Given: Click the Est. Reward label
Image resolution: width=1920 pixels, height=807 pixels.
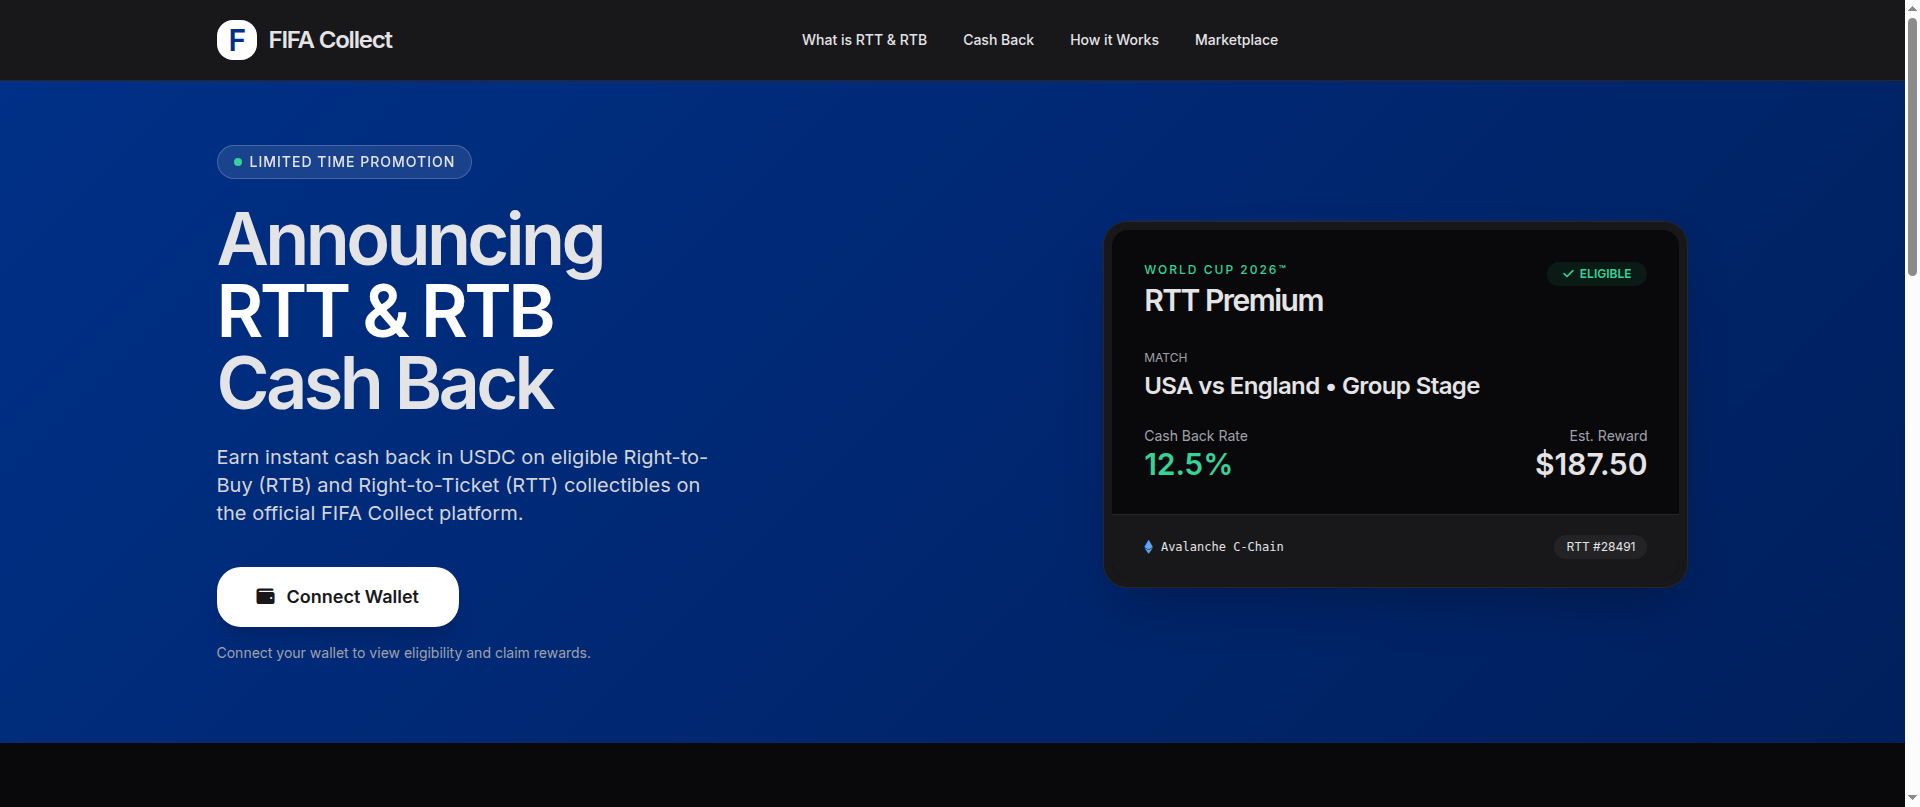Looking at the screenshot, I should [1608, 436].
